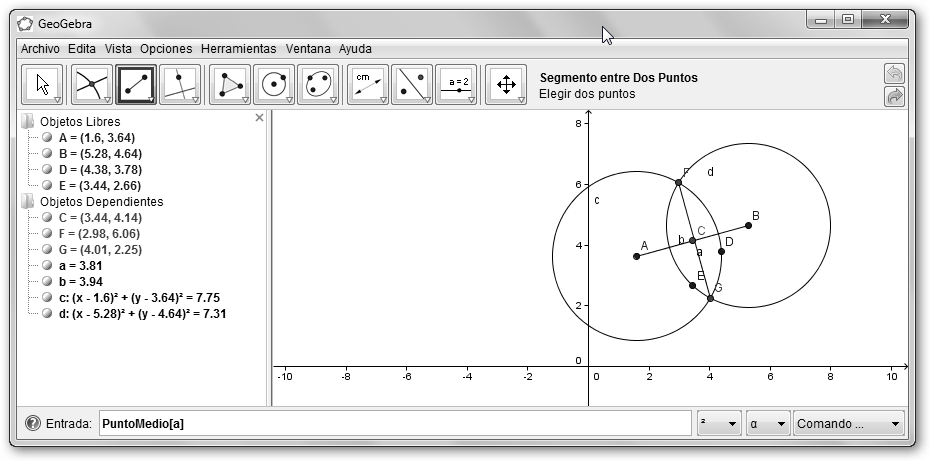The image size is (930, 461).
Task: Select the Move arrow tool
Action: 42,84
